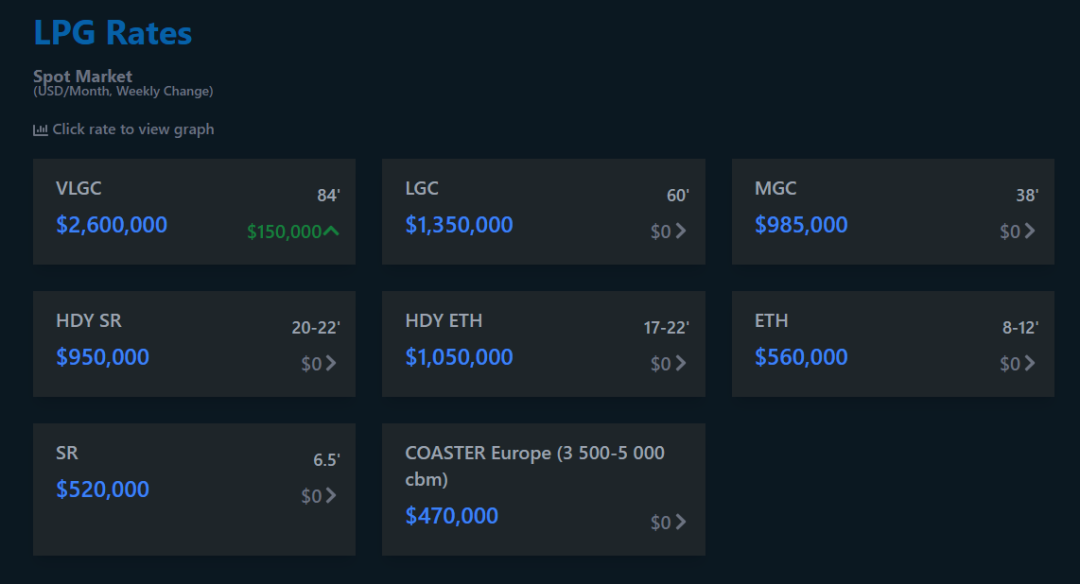Click the bar chart icon beside the graph hint
This screenshot has width=1080, height=584.
(40, 130)
